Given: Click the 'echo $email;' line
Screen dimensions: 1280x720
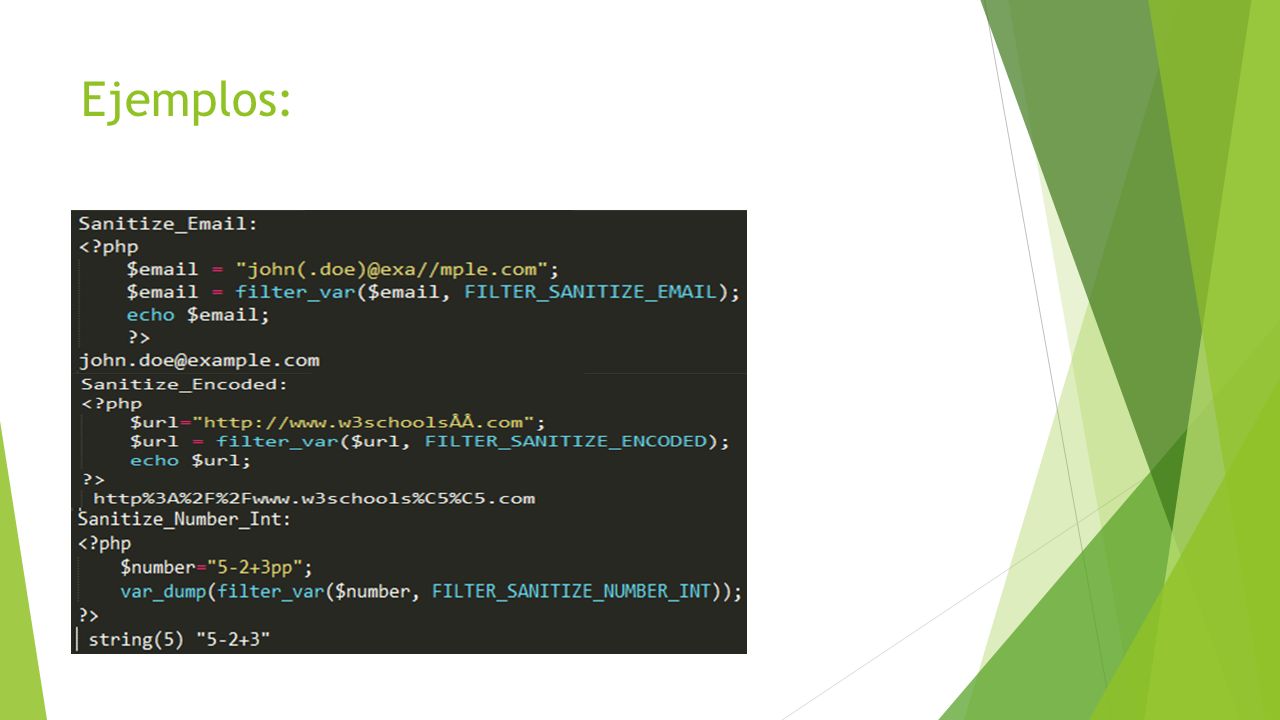Looking at the screenshot, I should pyautogui.click(x=198, y=315).
